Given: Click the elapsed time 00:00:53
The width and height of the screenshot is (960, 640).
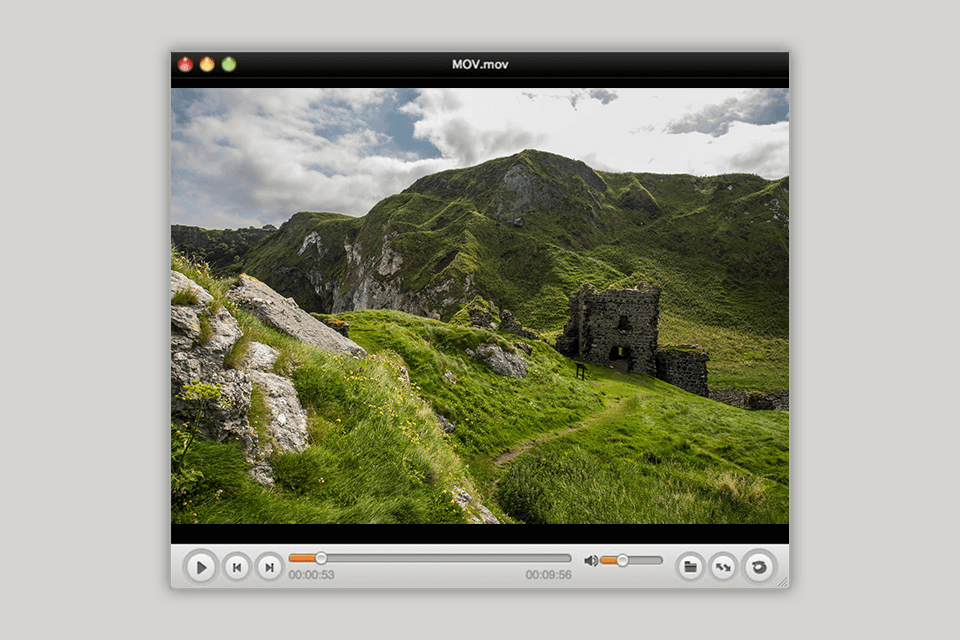Looking at the screenshot, I should 310,573.
